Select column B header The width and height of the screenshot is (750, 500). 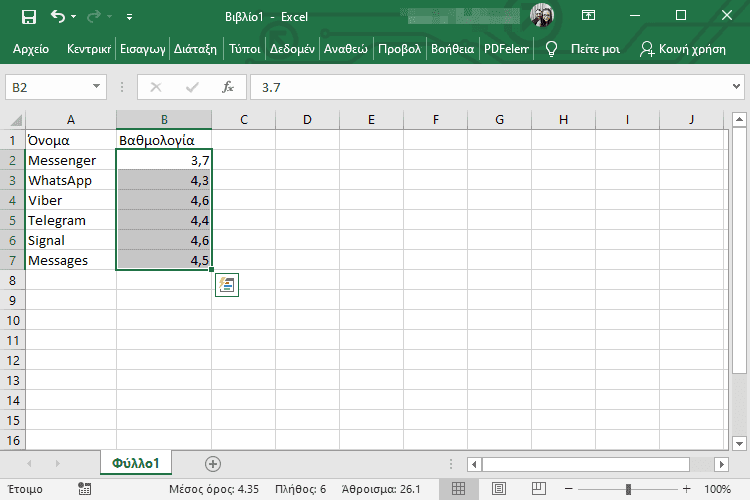(x=164, y=120)
